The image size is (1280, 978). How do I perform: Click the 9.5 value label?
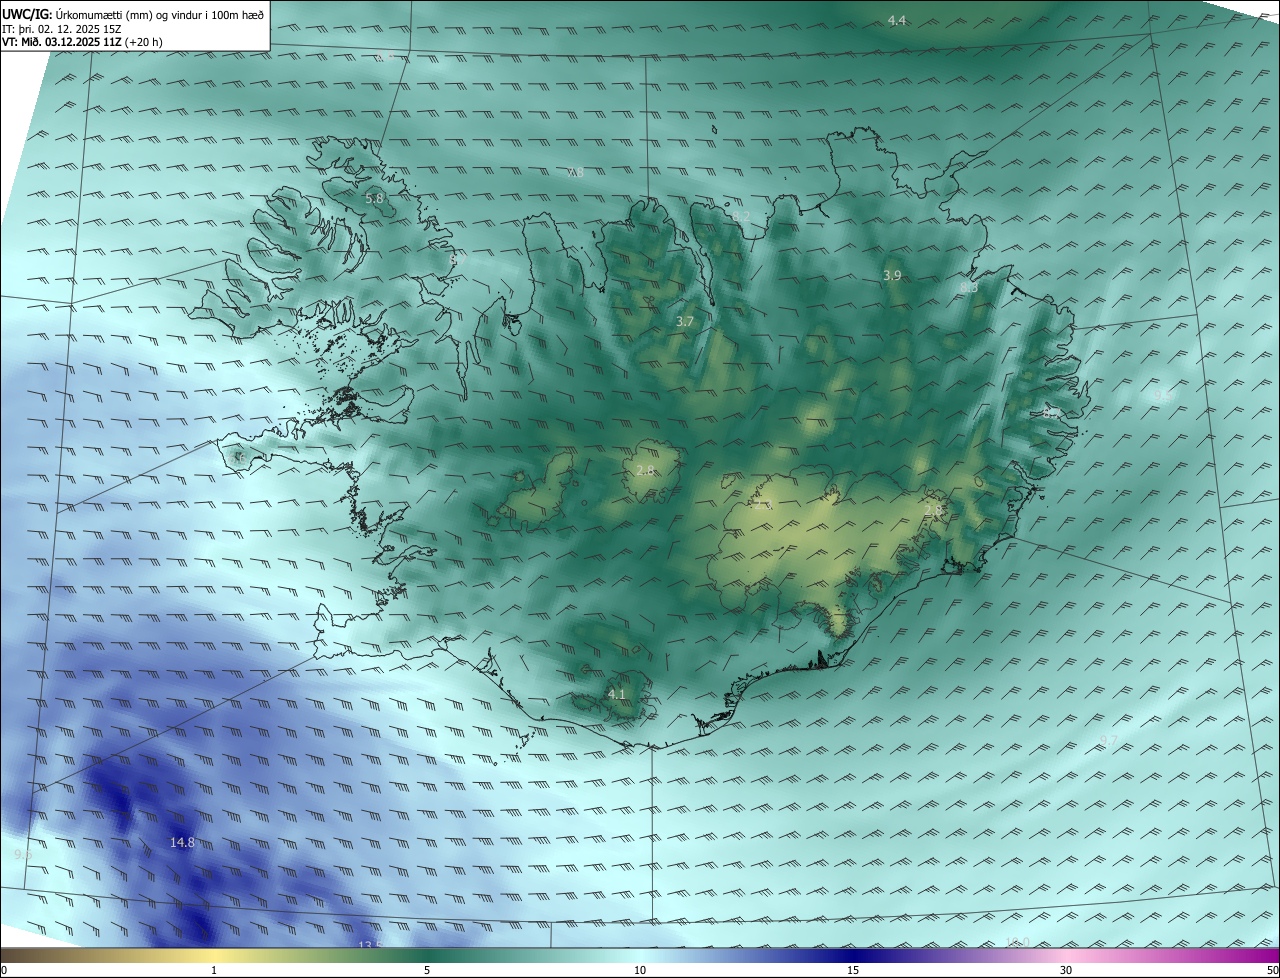click(1163, 396)
